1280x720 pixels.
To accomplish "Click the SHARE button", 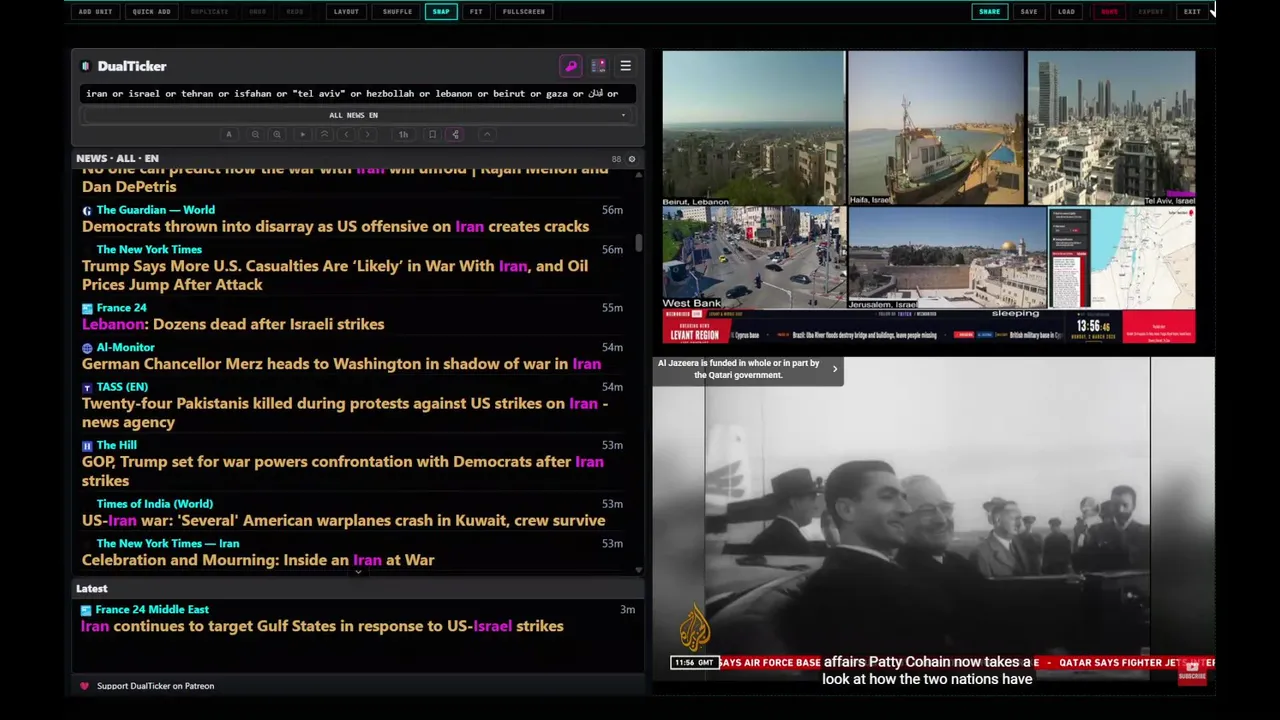I will 989,12.
